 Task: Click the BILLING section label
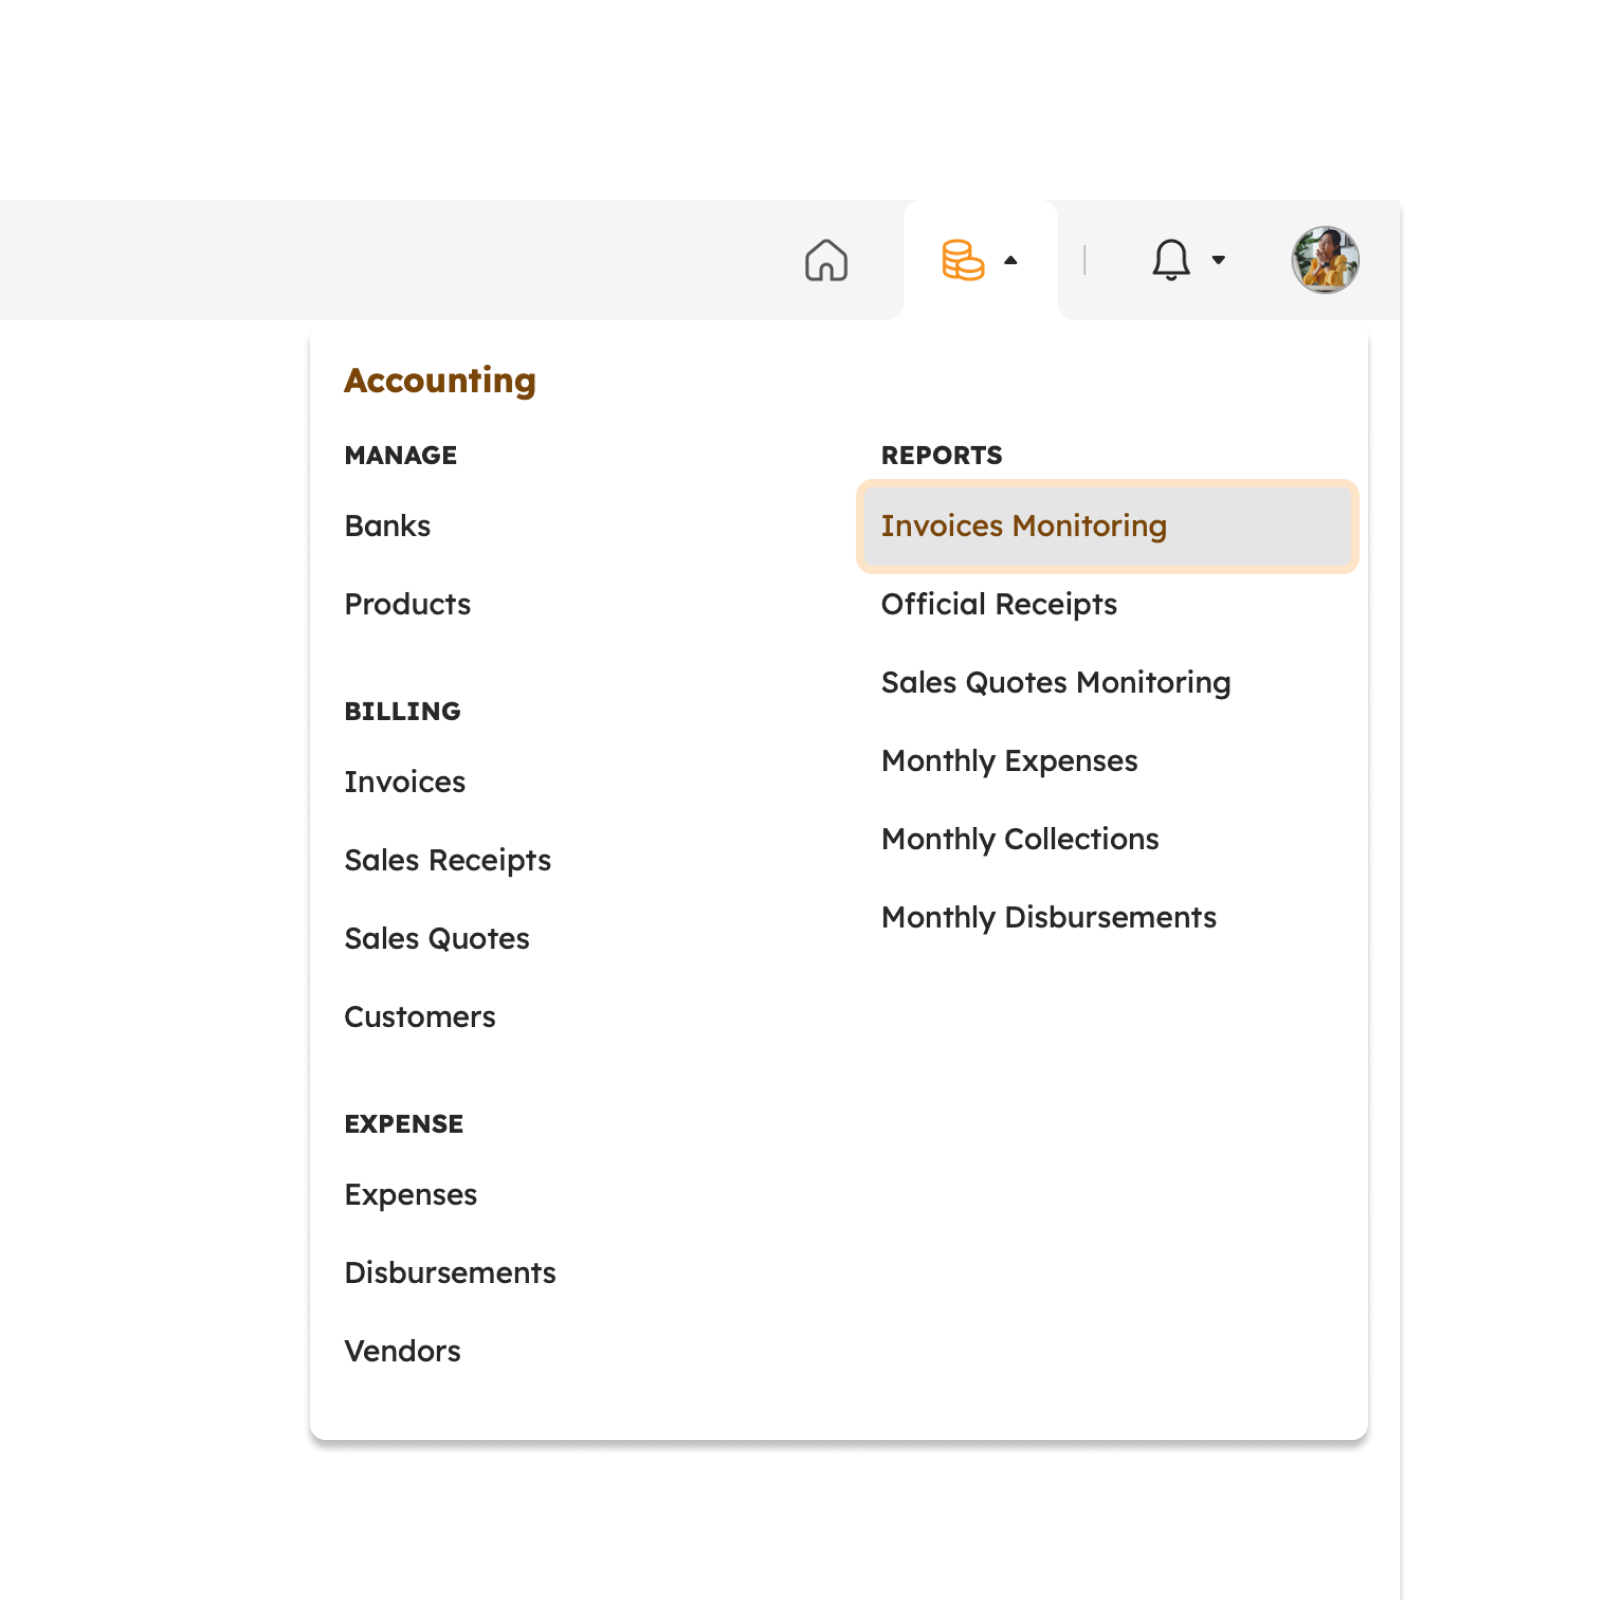click(x=402, y=711)
